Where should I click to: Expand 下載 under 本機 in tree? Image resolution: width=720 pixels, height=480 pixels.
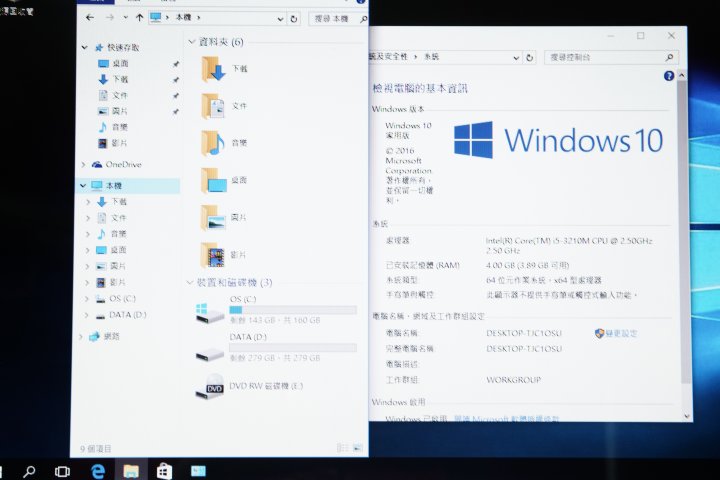88,202
